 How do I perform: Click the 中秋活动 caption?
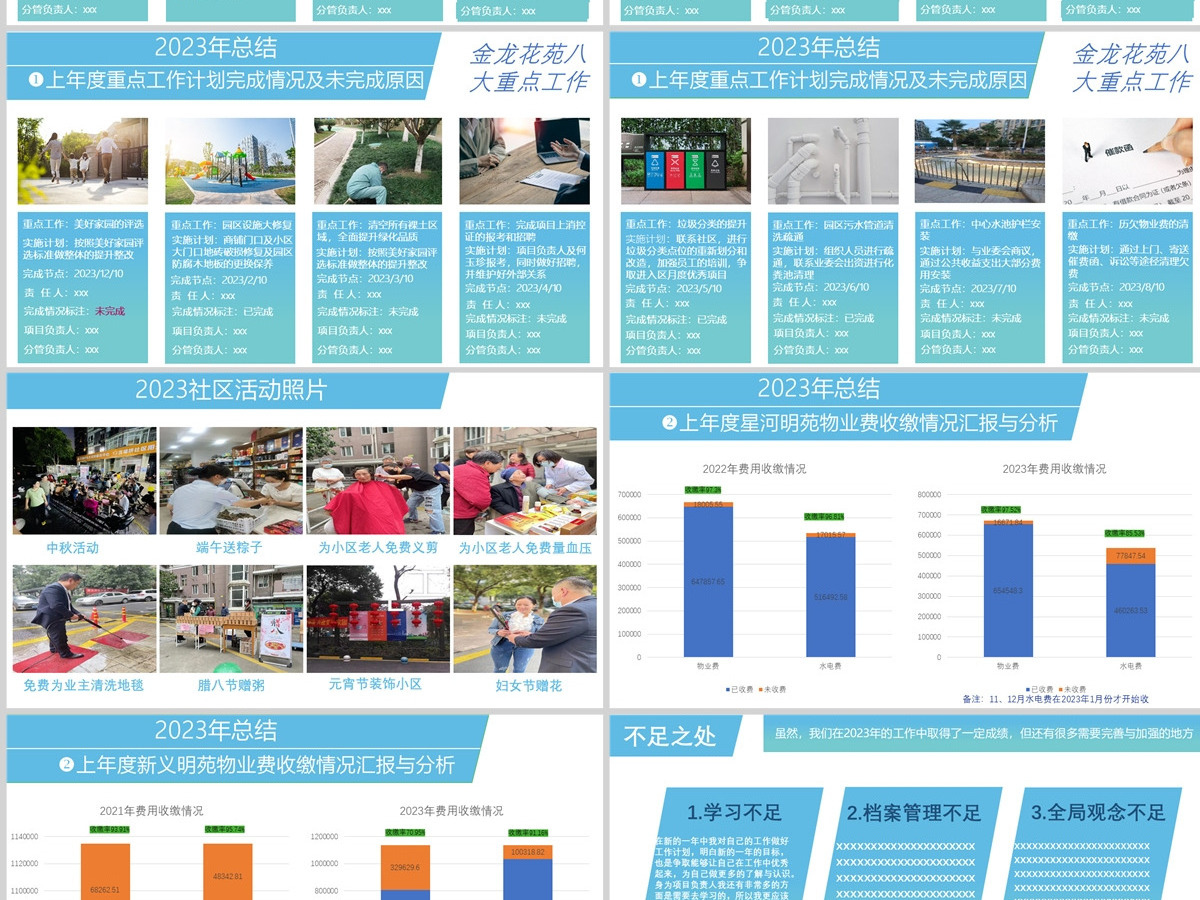(x=73, y=548)
